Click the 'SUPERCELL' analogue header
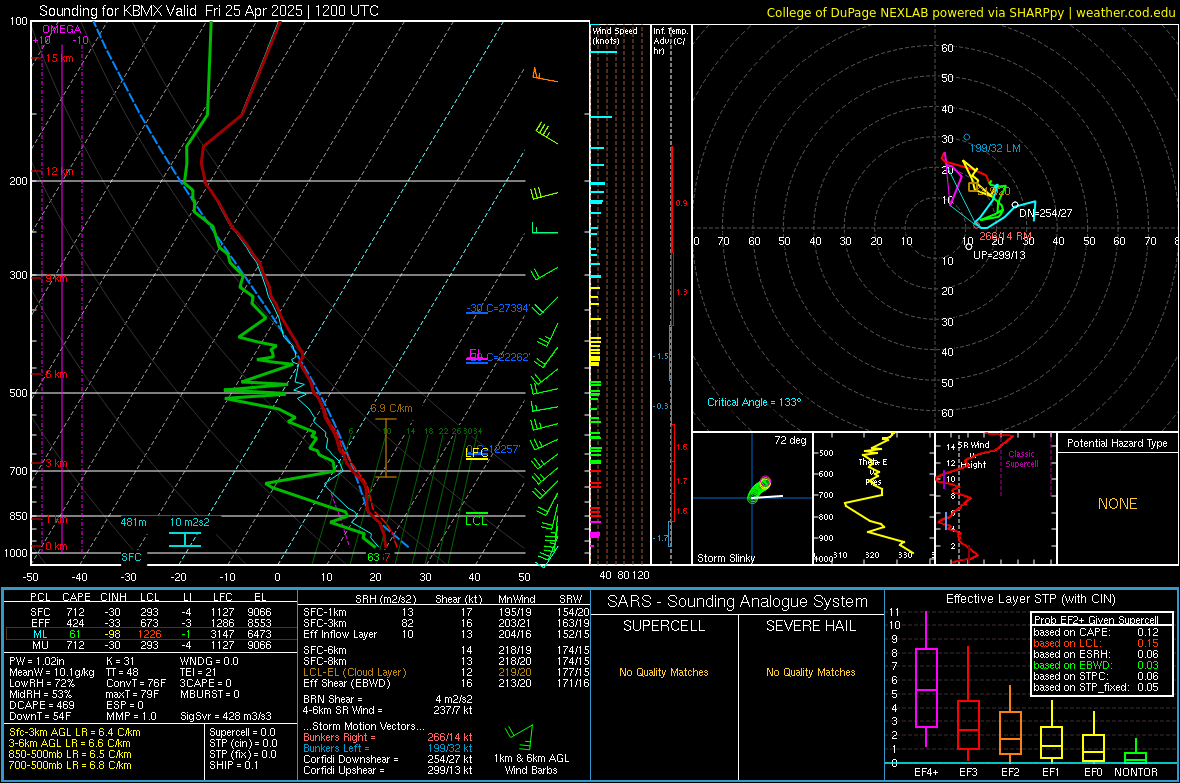1180x783 pixels. coord(664,626)
